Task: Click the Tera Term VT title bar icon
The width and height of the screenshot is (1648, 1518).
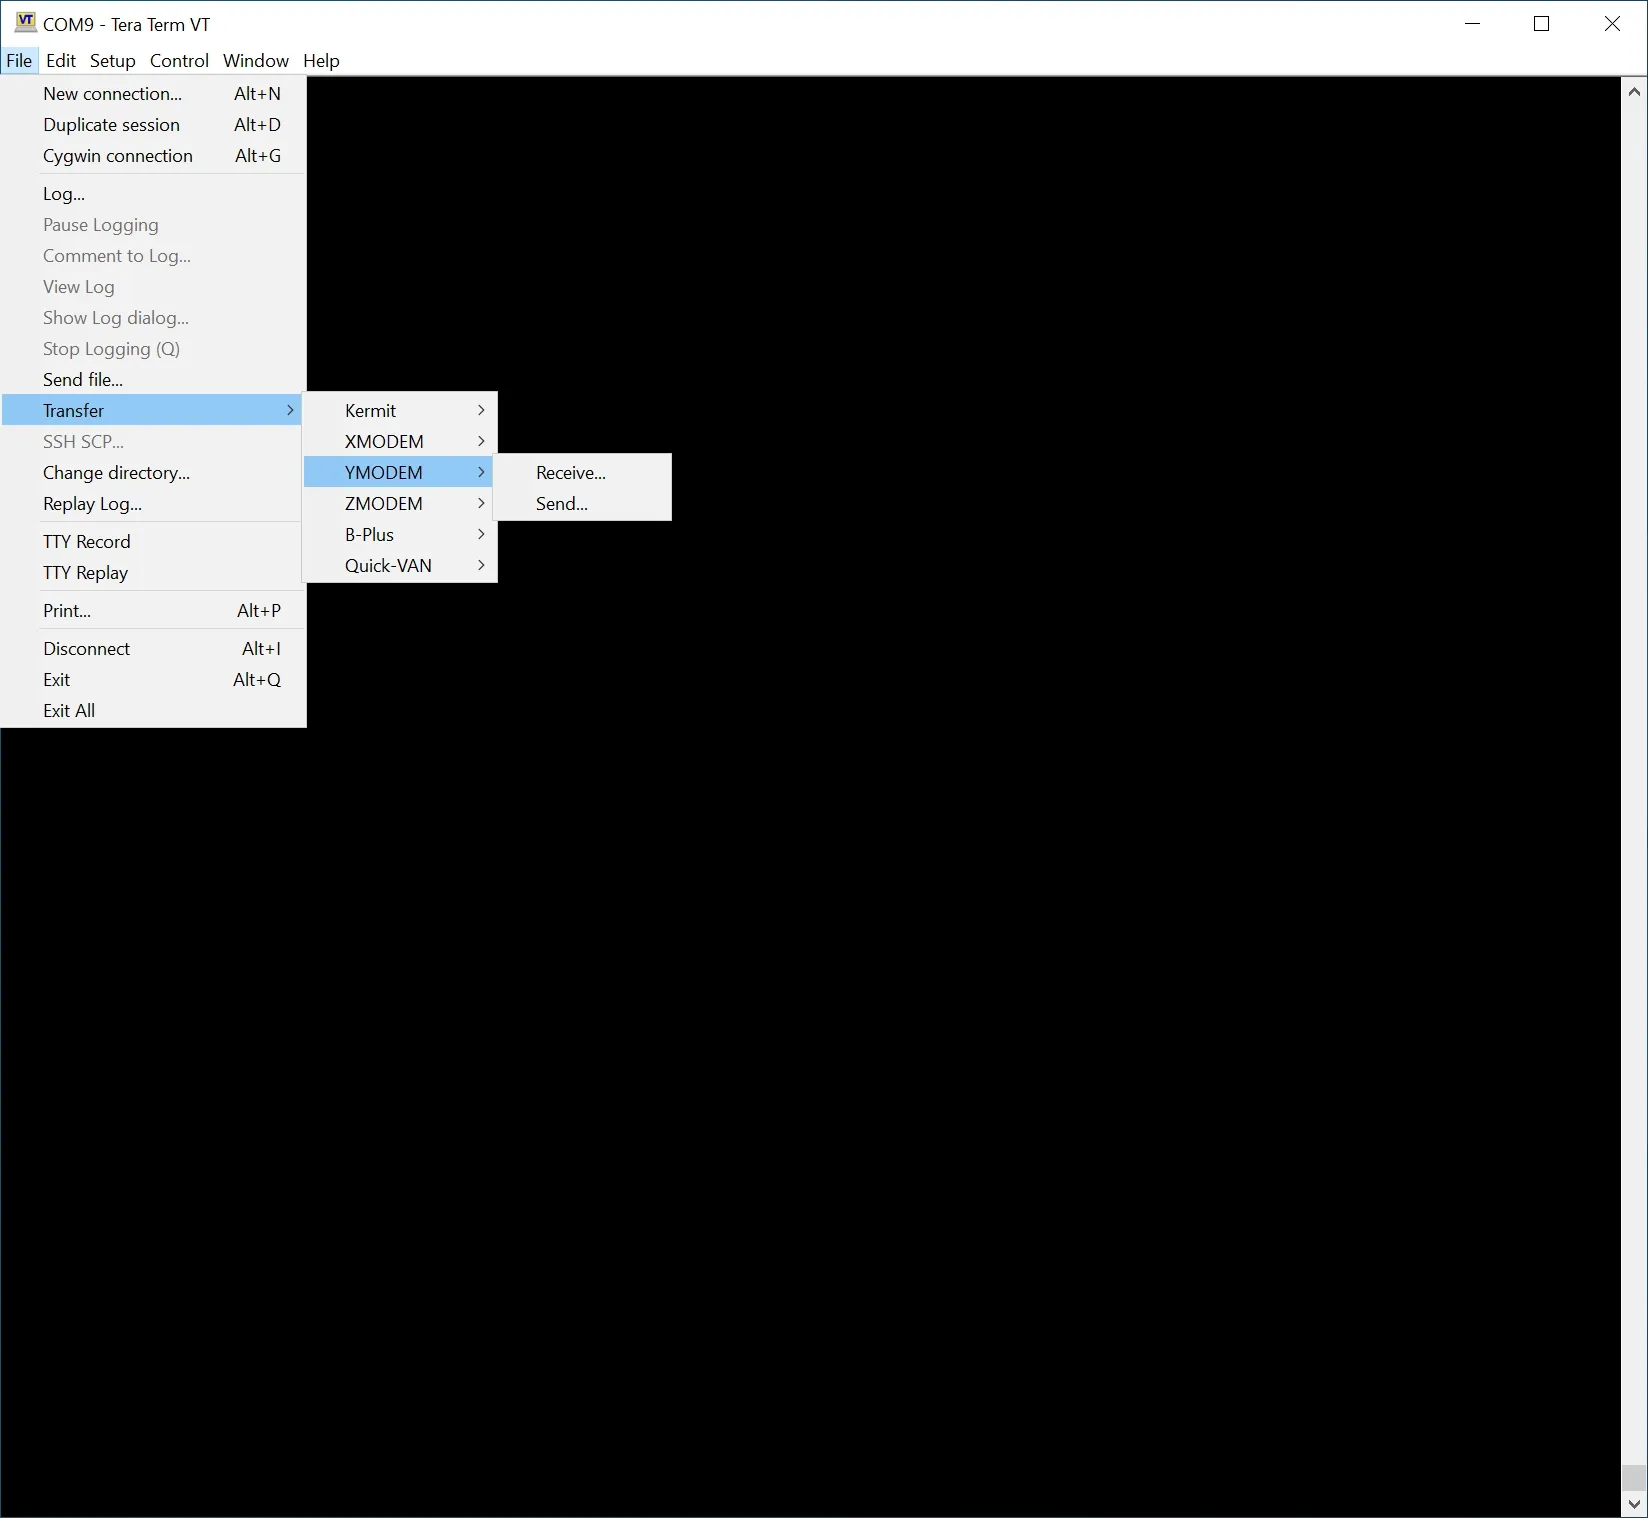Action: pyautogui.click(x=26, y=22)
